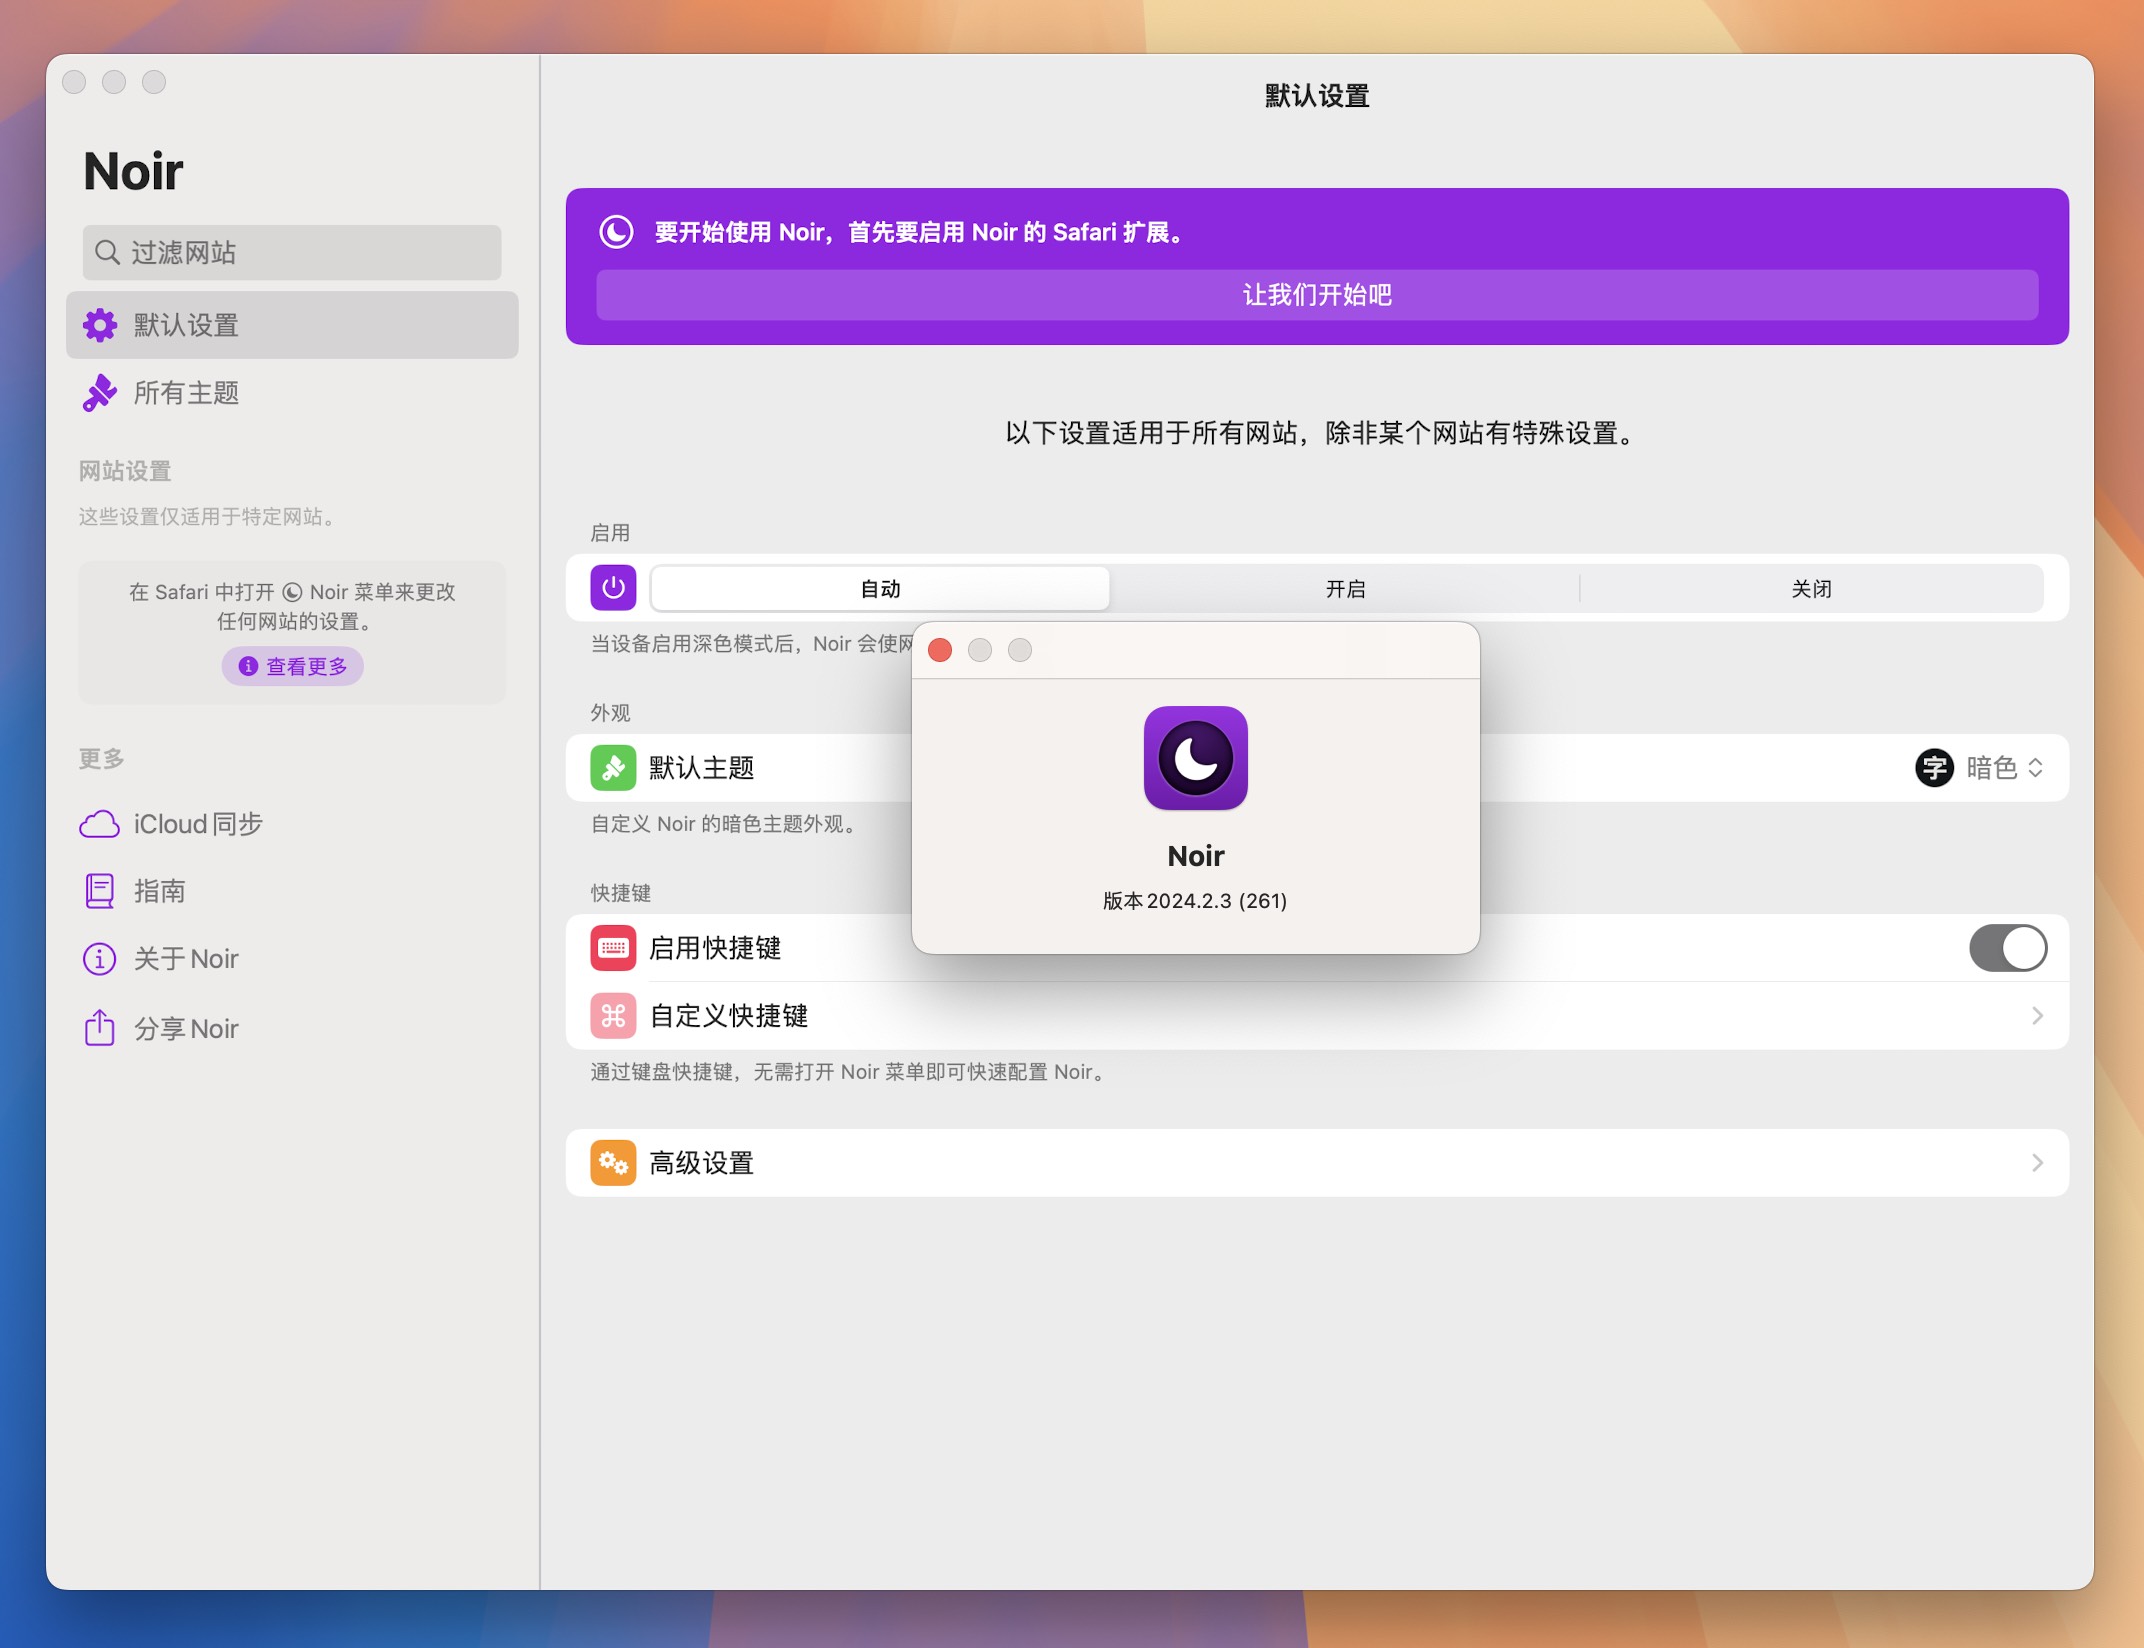
Task: Click the version text 版本 2024.2.3 (261)
Action: [x=1195, y=901]
